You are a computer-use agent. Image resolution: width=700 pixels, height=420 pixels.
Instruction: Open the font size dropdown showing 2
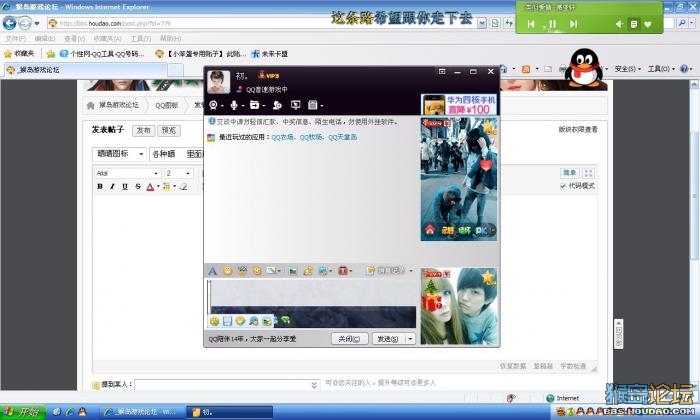[x=178, y=173]
